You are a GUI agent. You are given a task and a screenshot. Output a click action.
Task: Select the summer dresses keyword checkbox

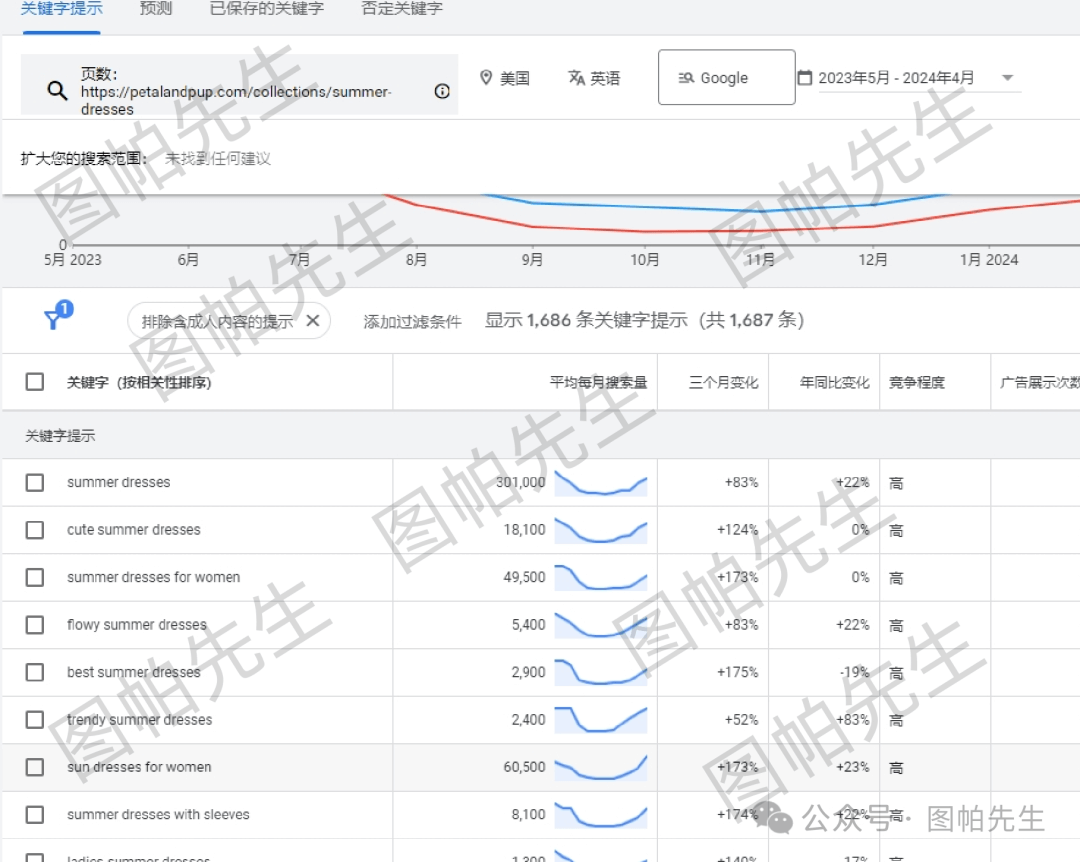35,483
